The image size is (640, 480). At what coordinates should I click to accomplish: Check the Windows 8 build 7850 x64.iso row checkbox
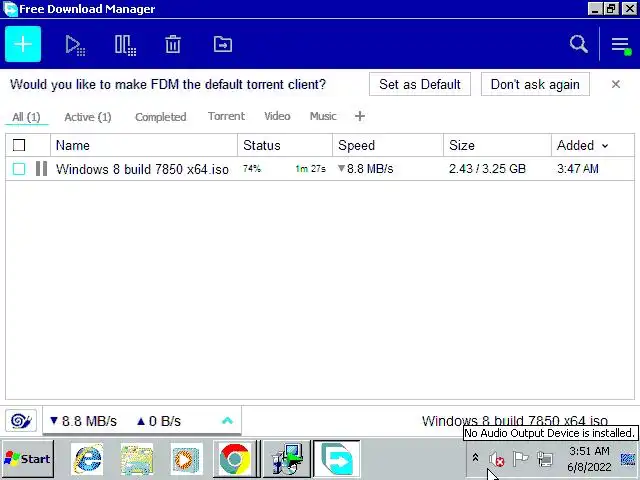pyautogui.click(x=19, y=169)
